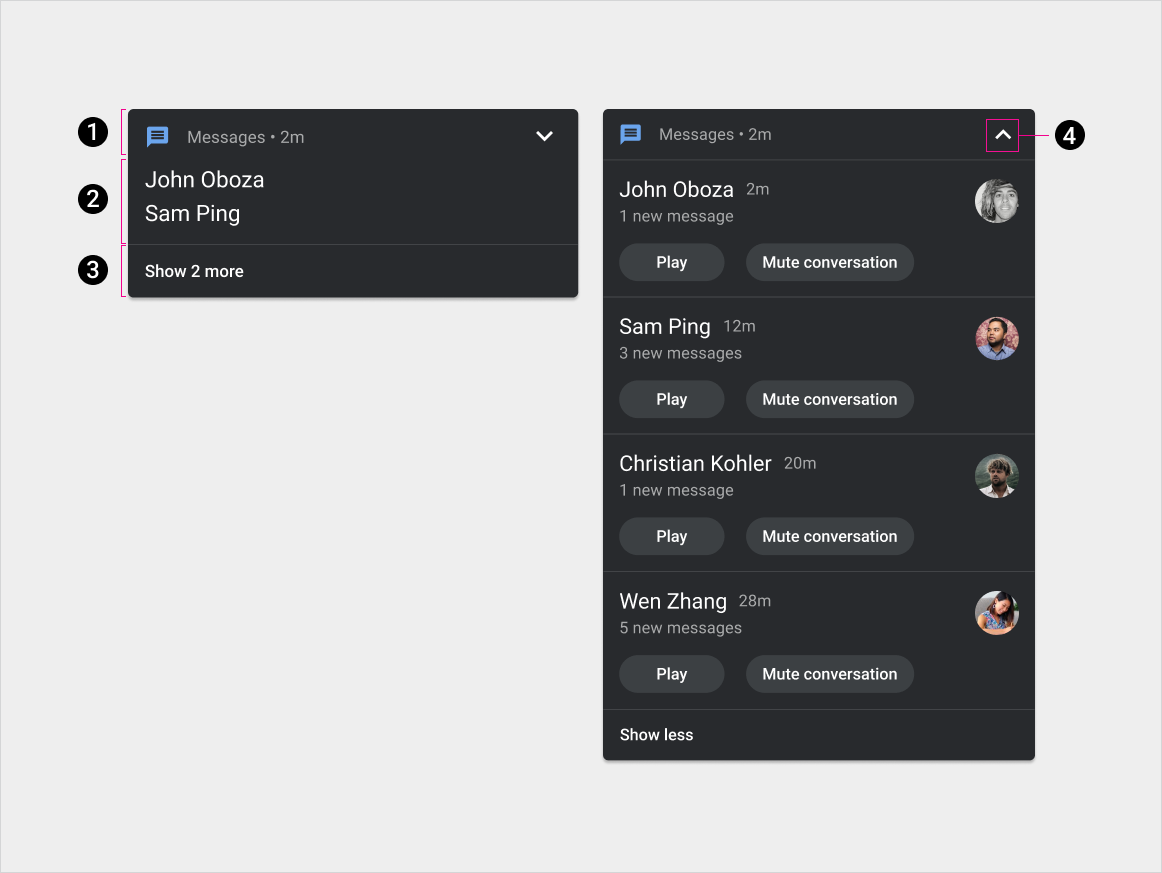Click the Messages icon in collapsed notification
Viewport: 1162px width, 873px height.
coord(158,137)
